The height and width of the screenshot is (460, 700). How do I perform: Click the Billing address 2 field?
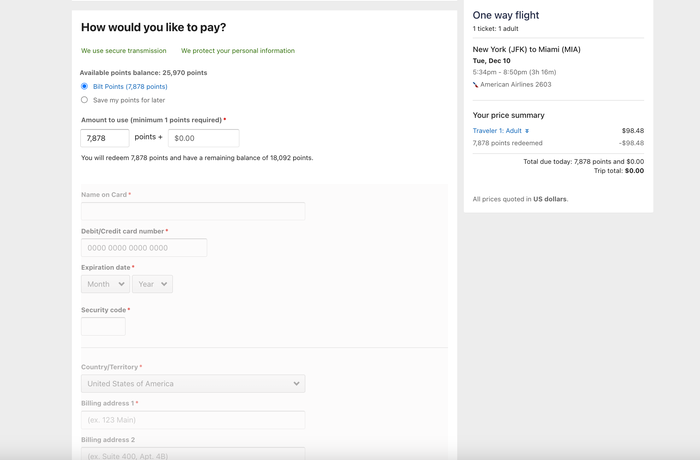pos(193,454)
